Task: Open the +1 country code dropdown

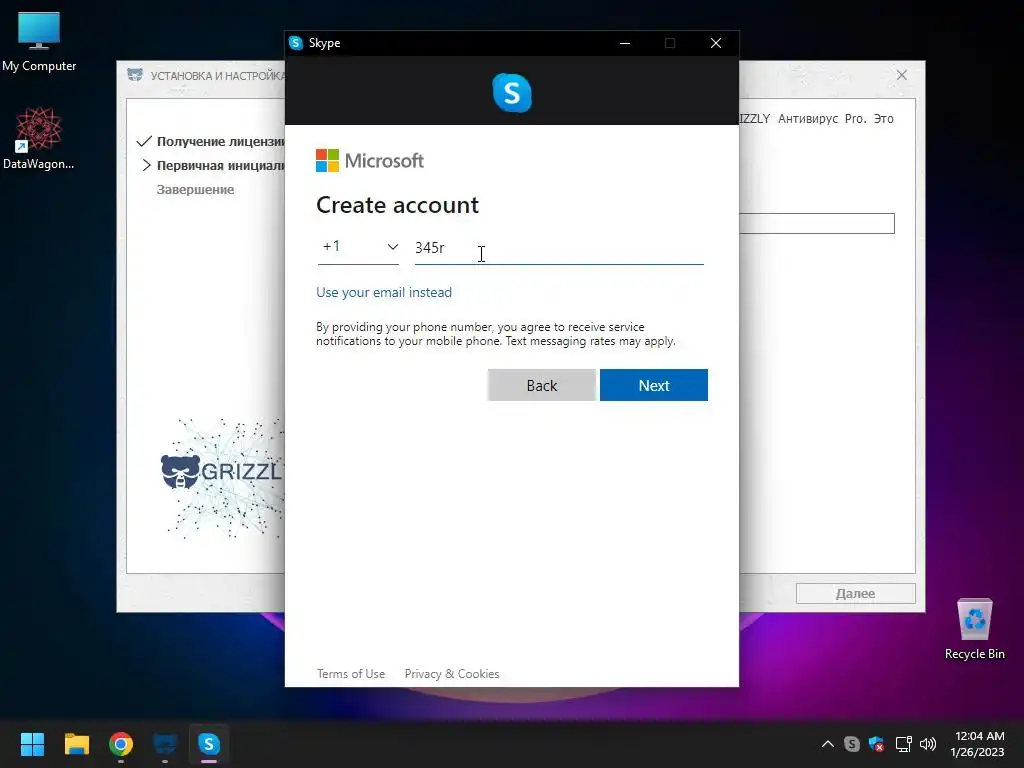Action: 359,247
